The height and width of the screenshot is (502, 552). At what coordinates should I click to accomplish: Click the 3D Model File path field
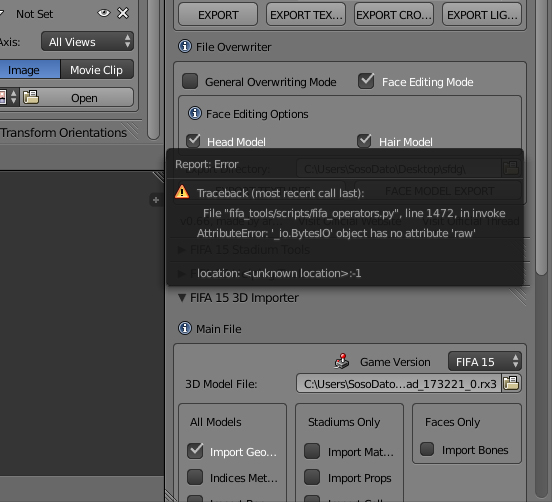(x=399, y=383)
